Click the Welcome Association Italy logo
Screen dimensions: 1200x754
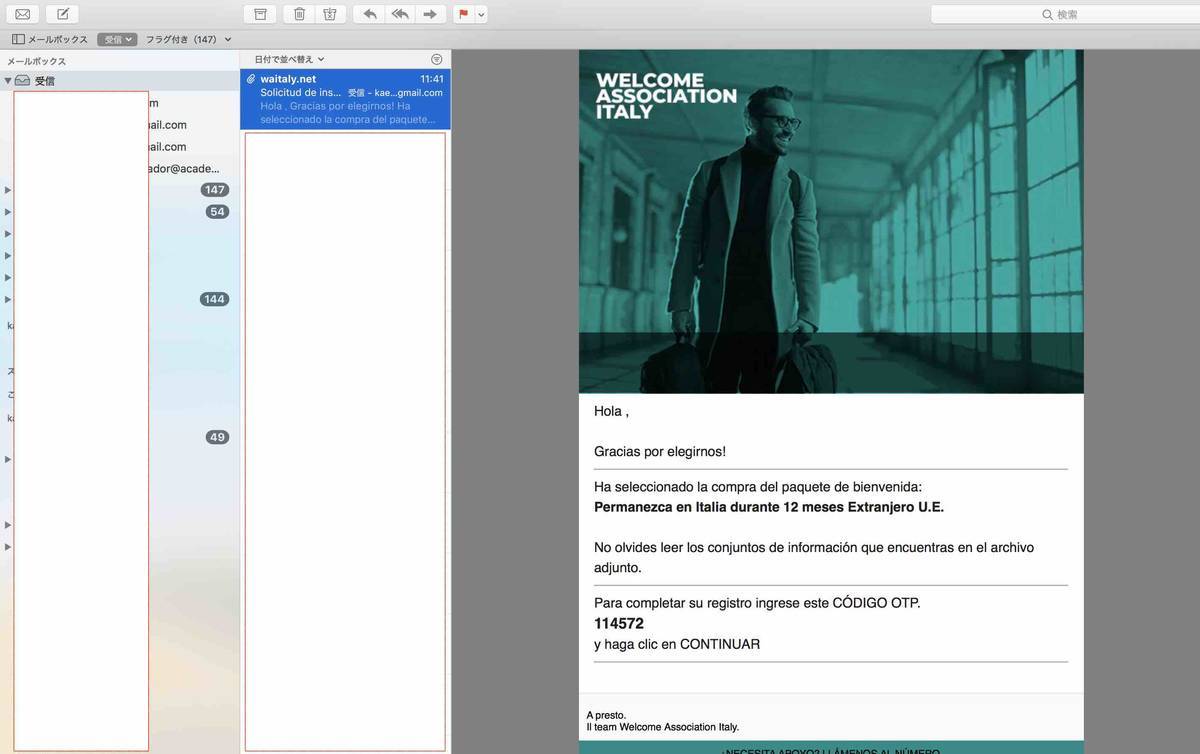(666, 96)
